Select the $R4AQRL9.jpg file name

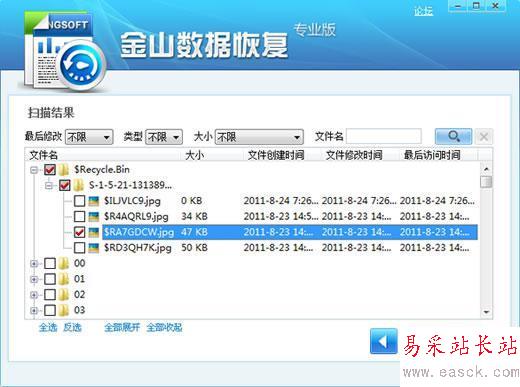click(136, 216)
